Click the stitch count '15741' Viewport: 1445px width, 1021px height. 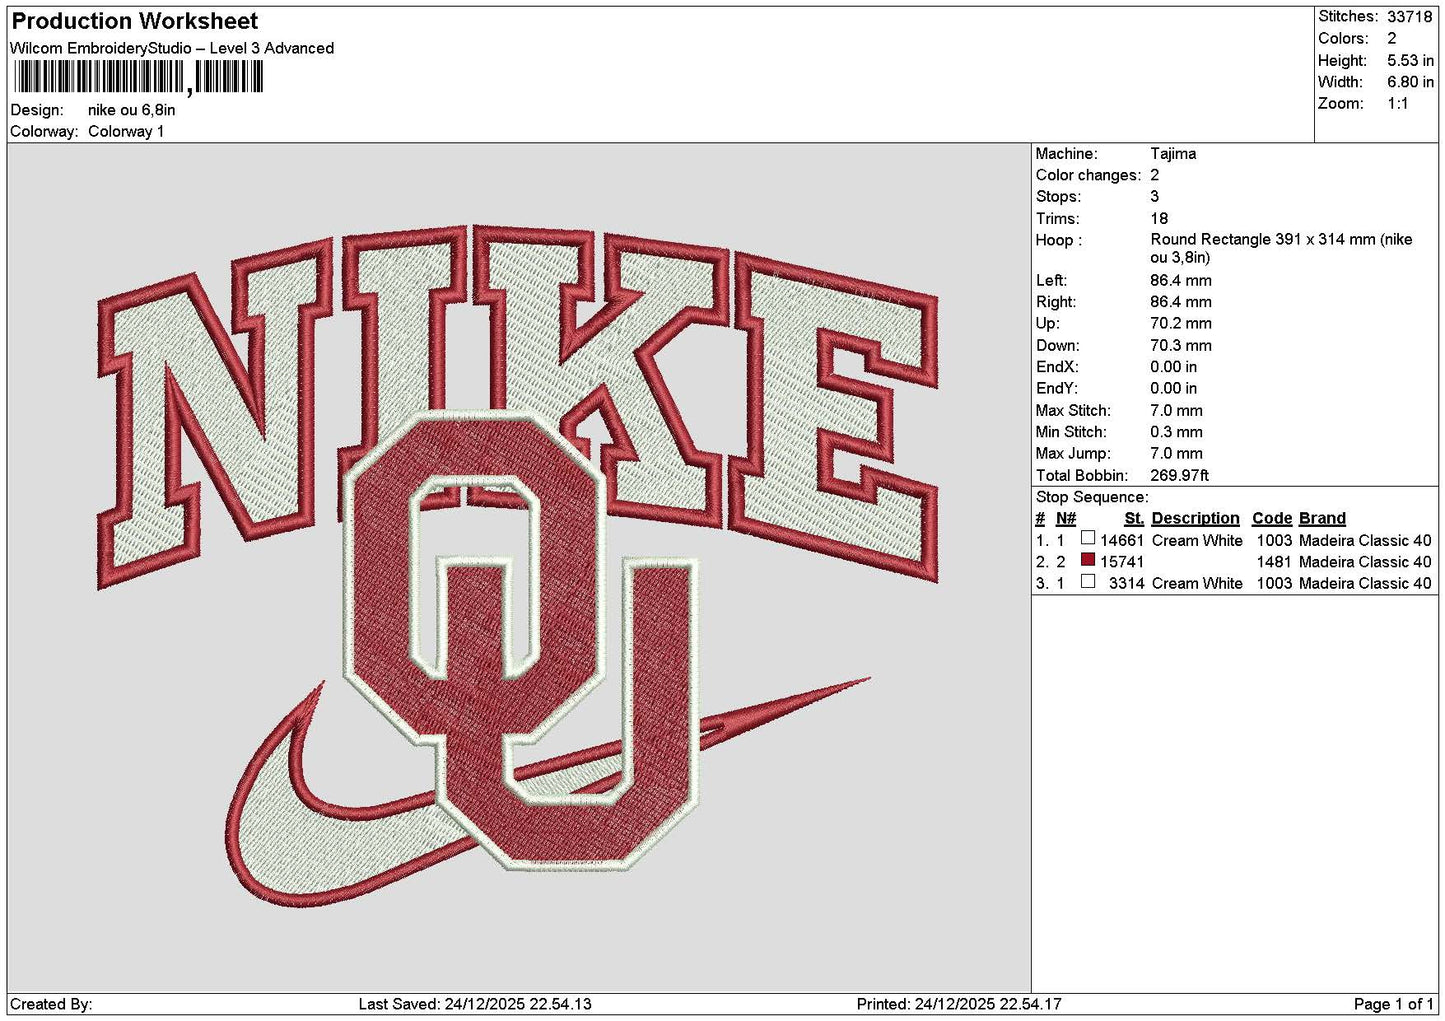(x=1122, y=562)
